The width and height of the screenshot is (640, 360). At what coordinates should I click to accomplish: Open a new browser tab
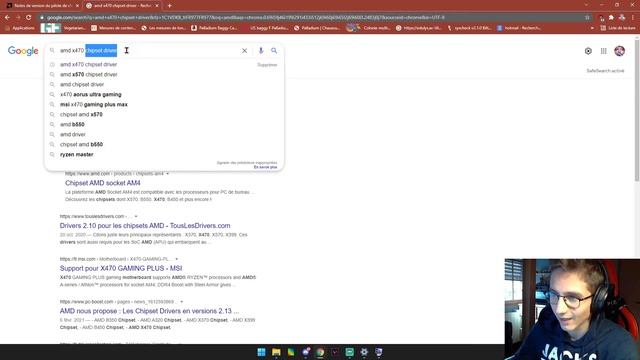169,6
